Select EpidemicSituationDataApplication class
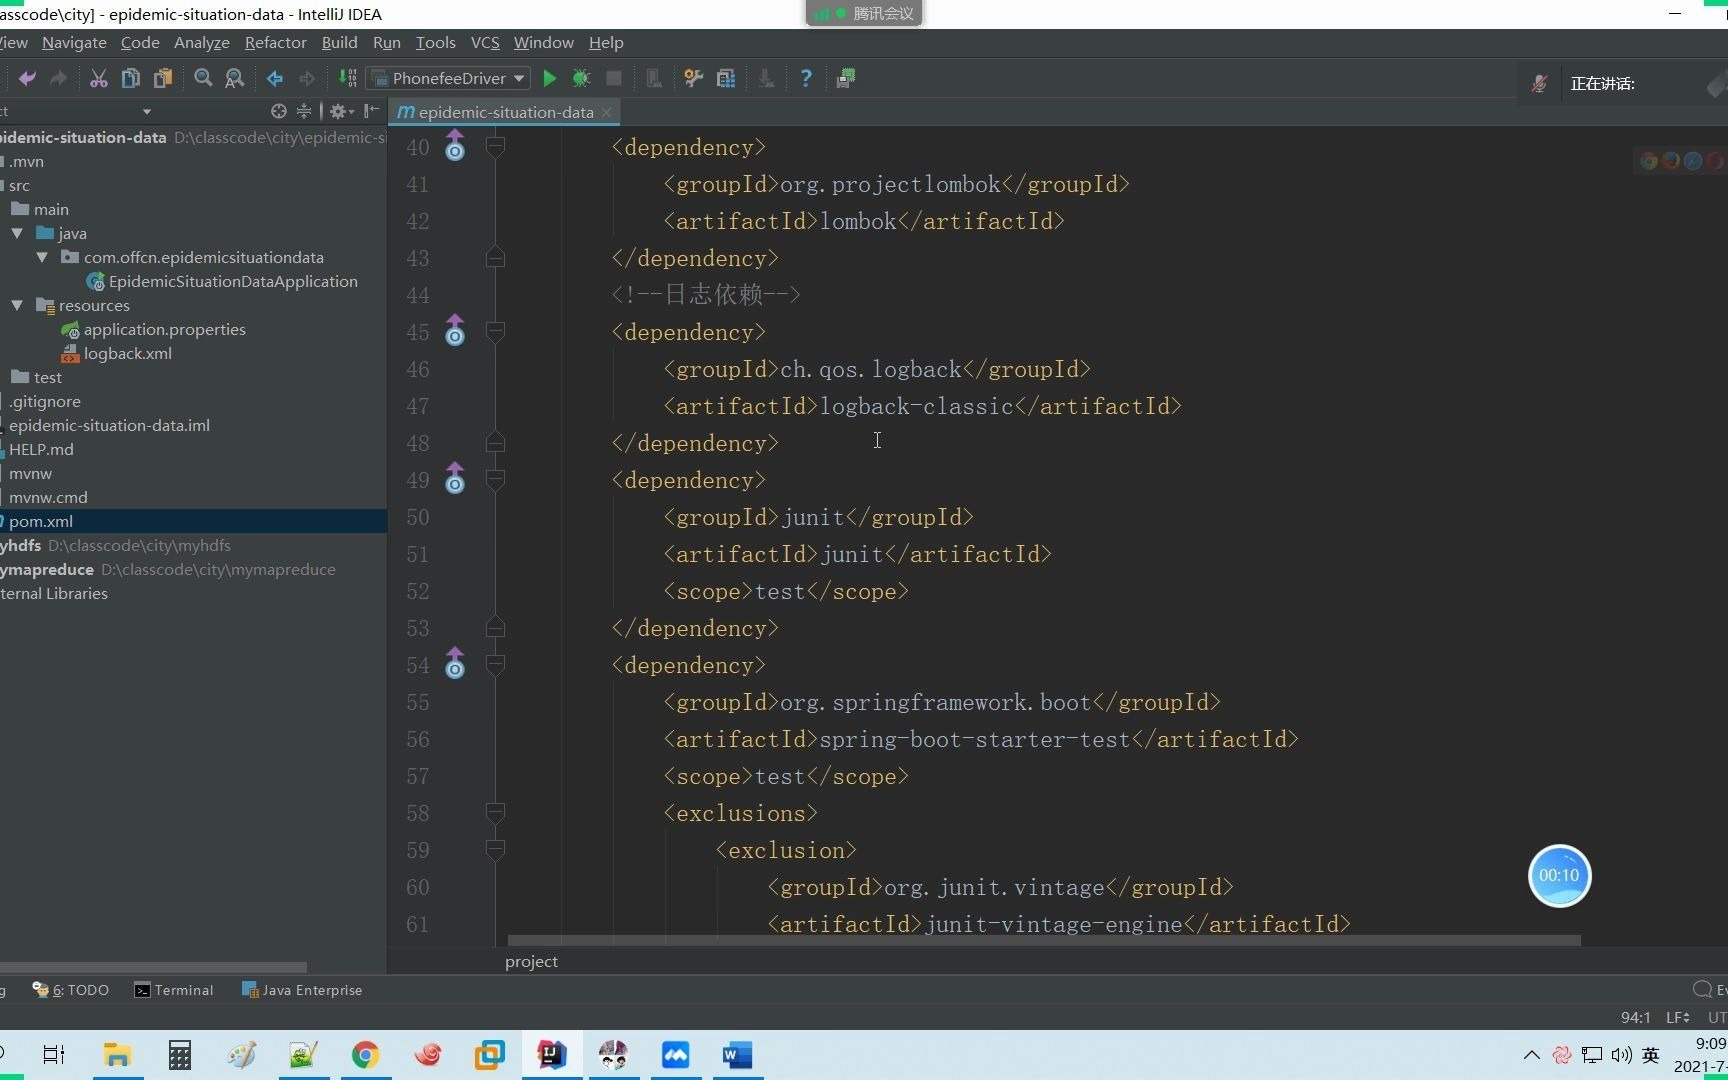Viewport: 1728px width, 1080px height. click(x=233, y=281)
